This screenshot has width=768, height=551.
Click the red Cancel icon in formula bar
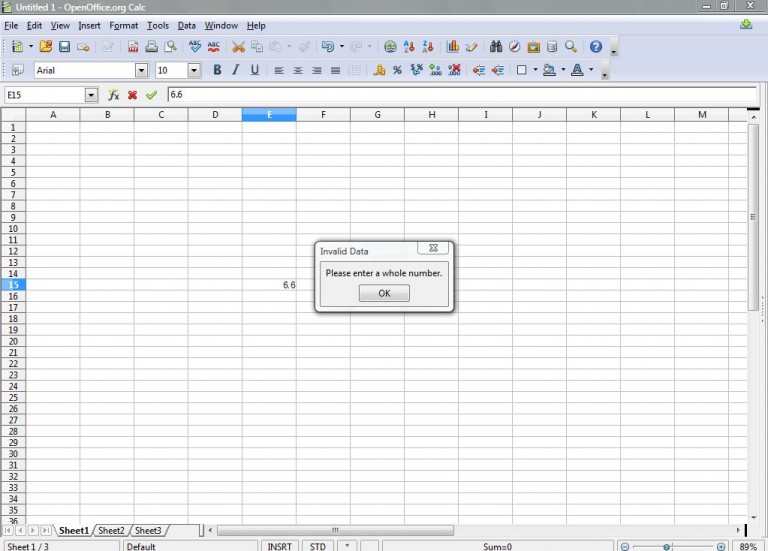[x=132, y=95]
